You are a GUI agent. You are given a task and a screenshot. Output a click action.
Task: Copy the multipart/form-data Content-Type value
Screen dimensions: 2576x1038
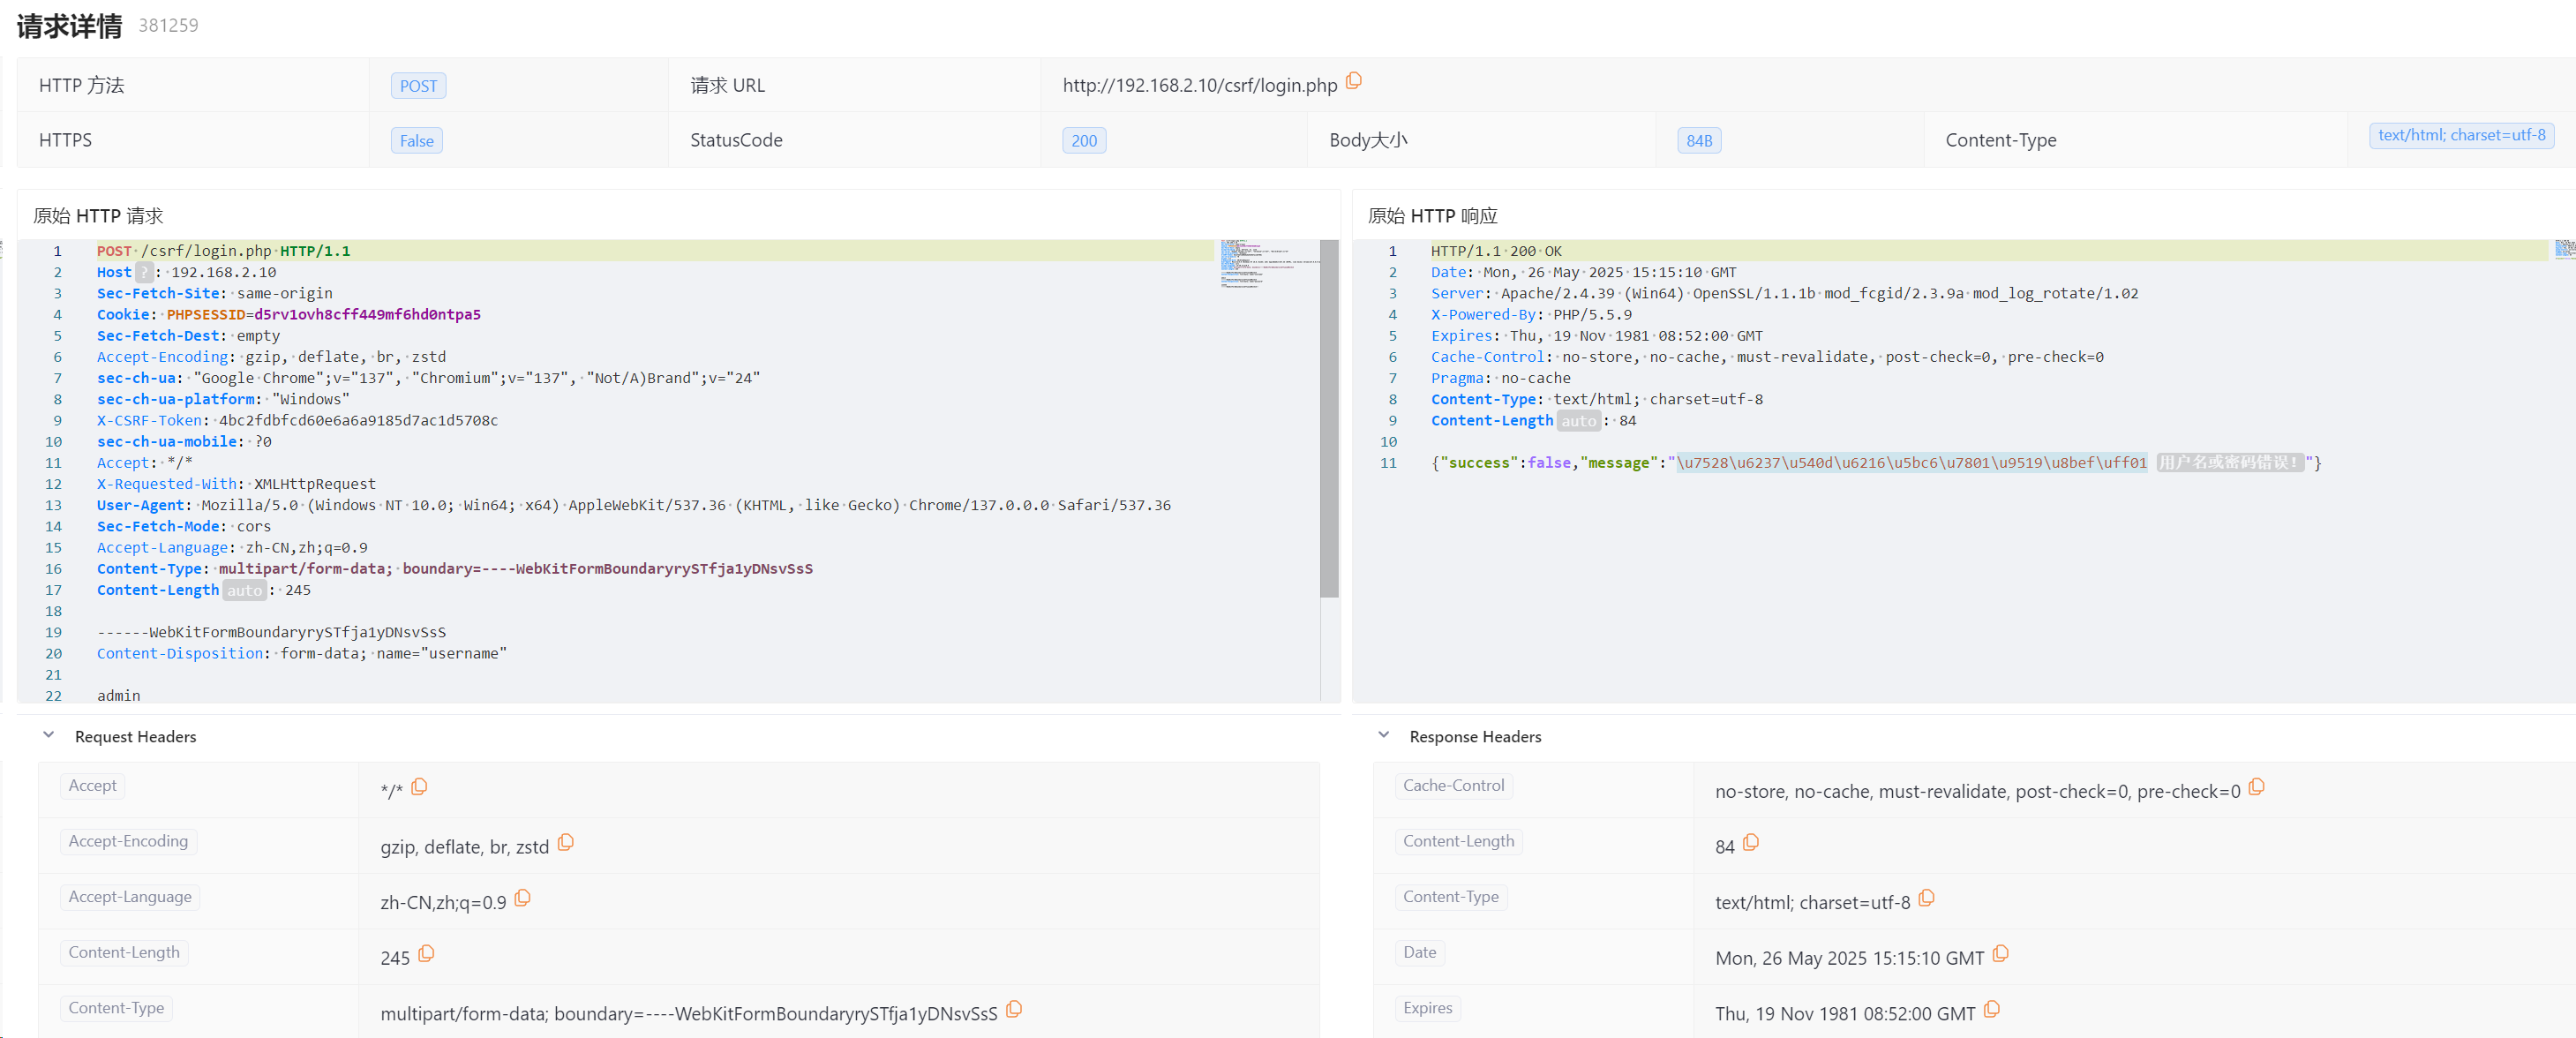point(1014,1009)
